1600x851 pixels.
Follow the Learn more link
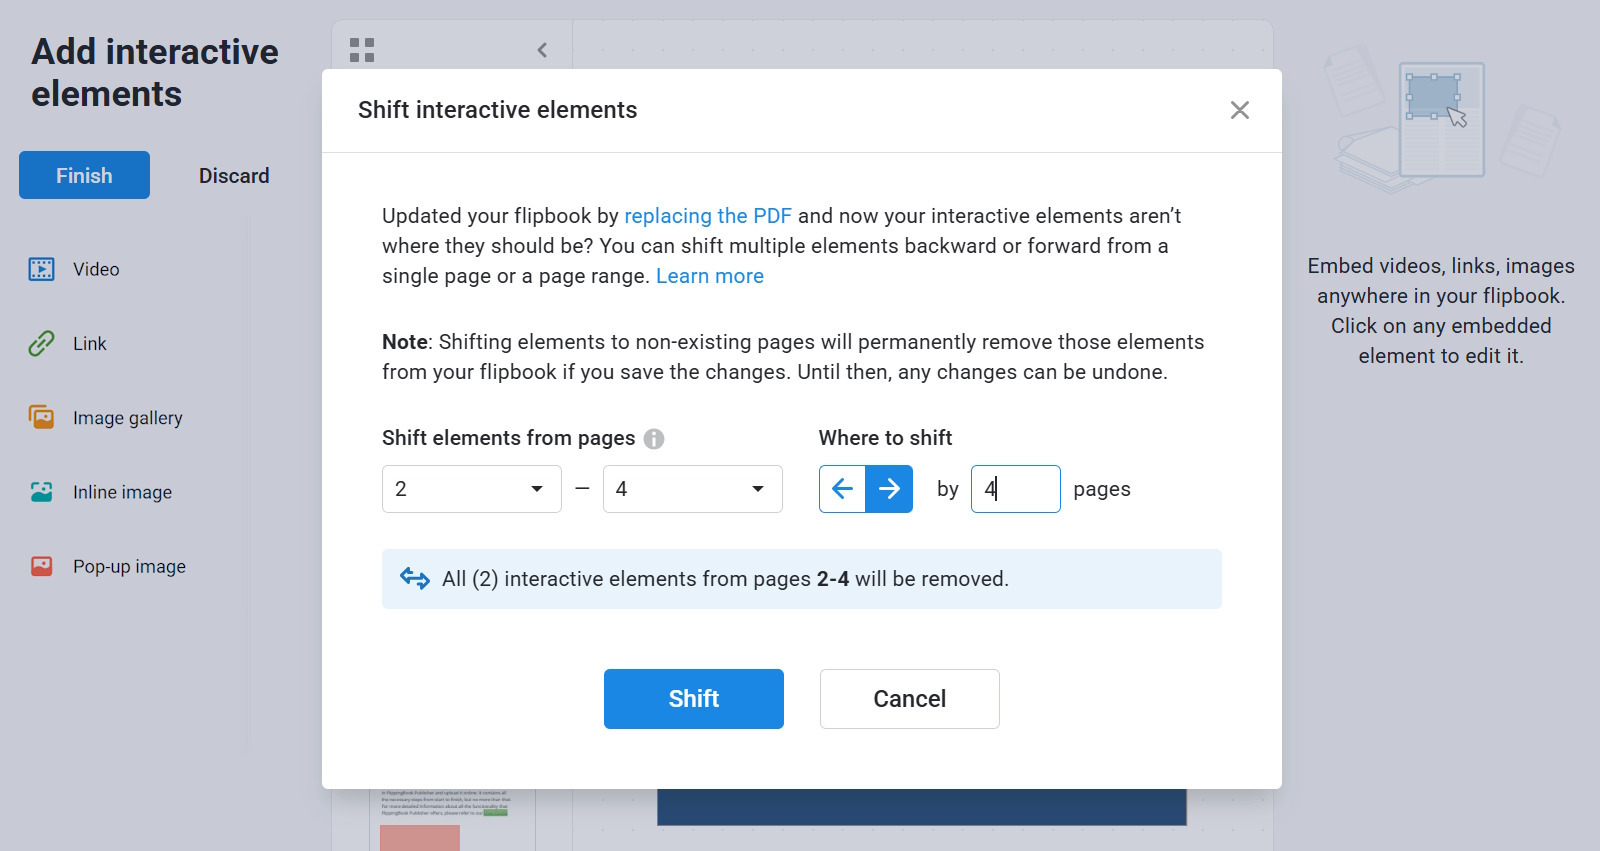[709, 276]
